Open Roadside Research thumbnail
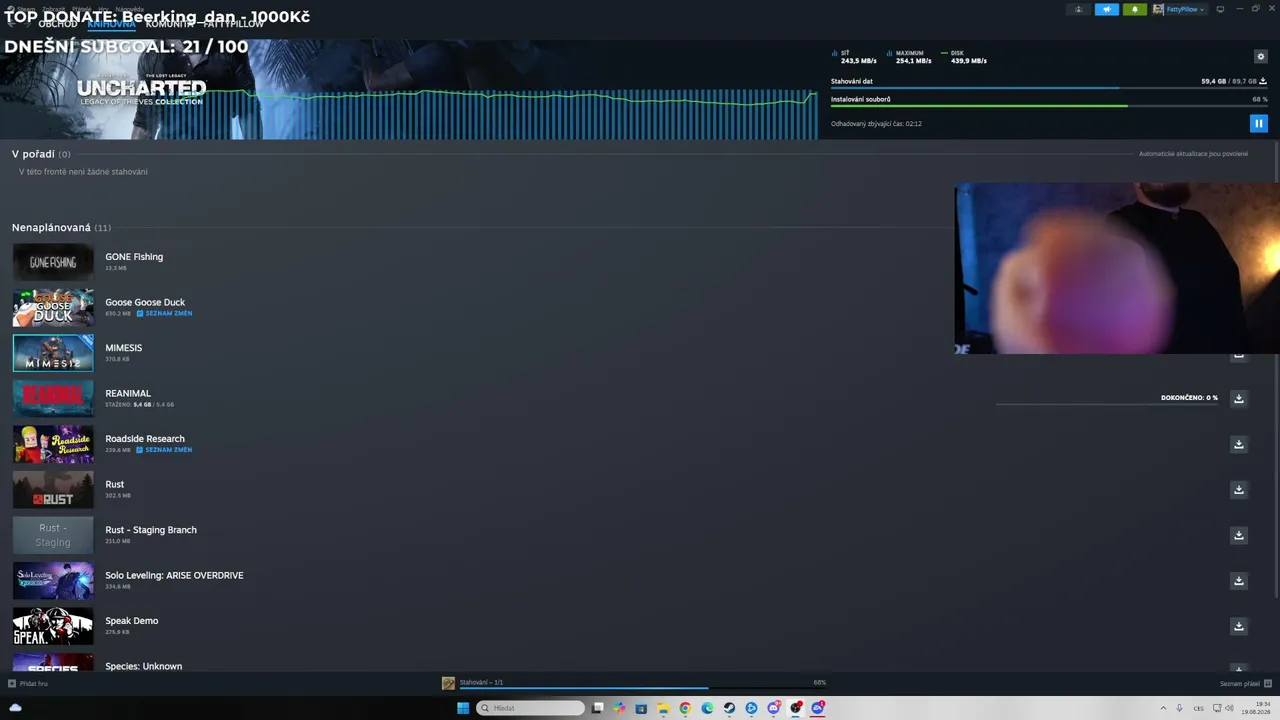 [53, 444]
